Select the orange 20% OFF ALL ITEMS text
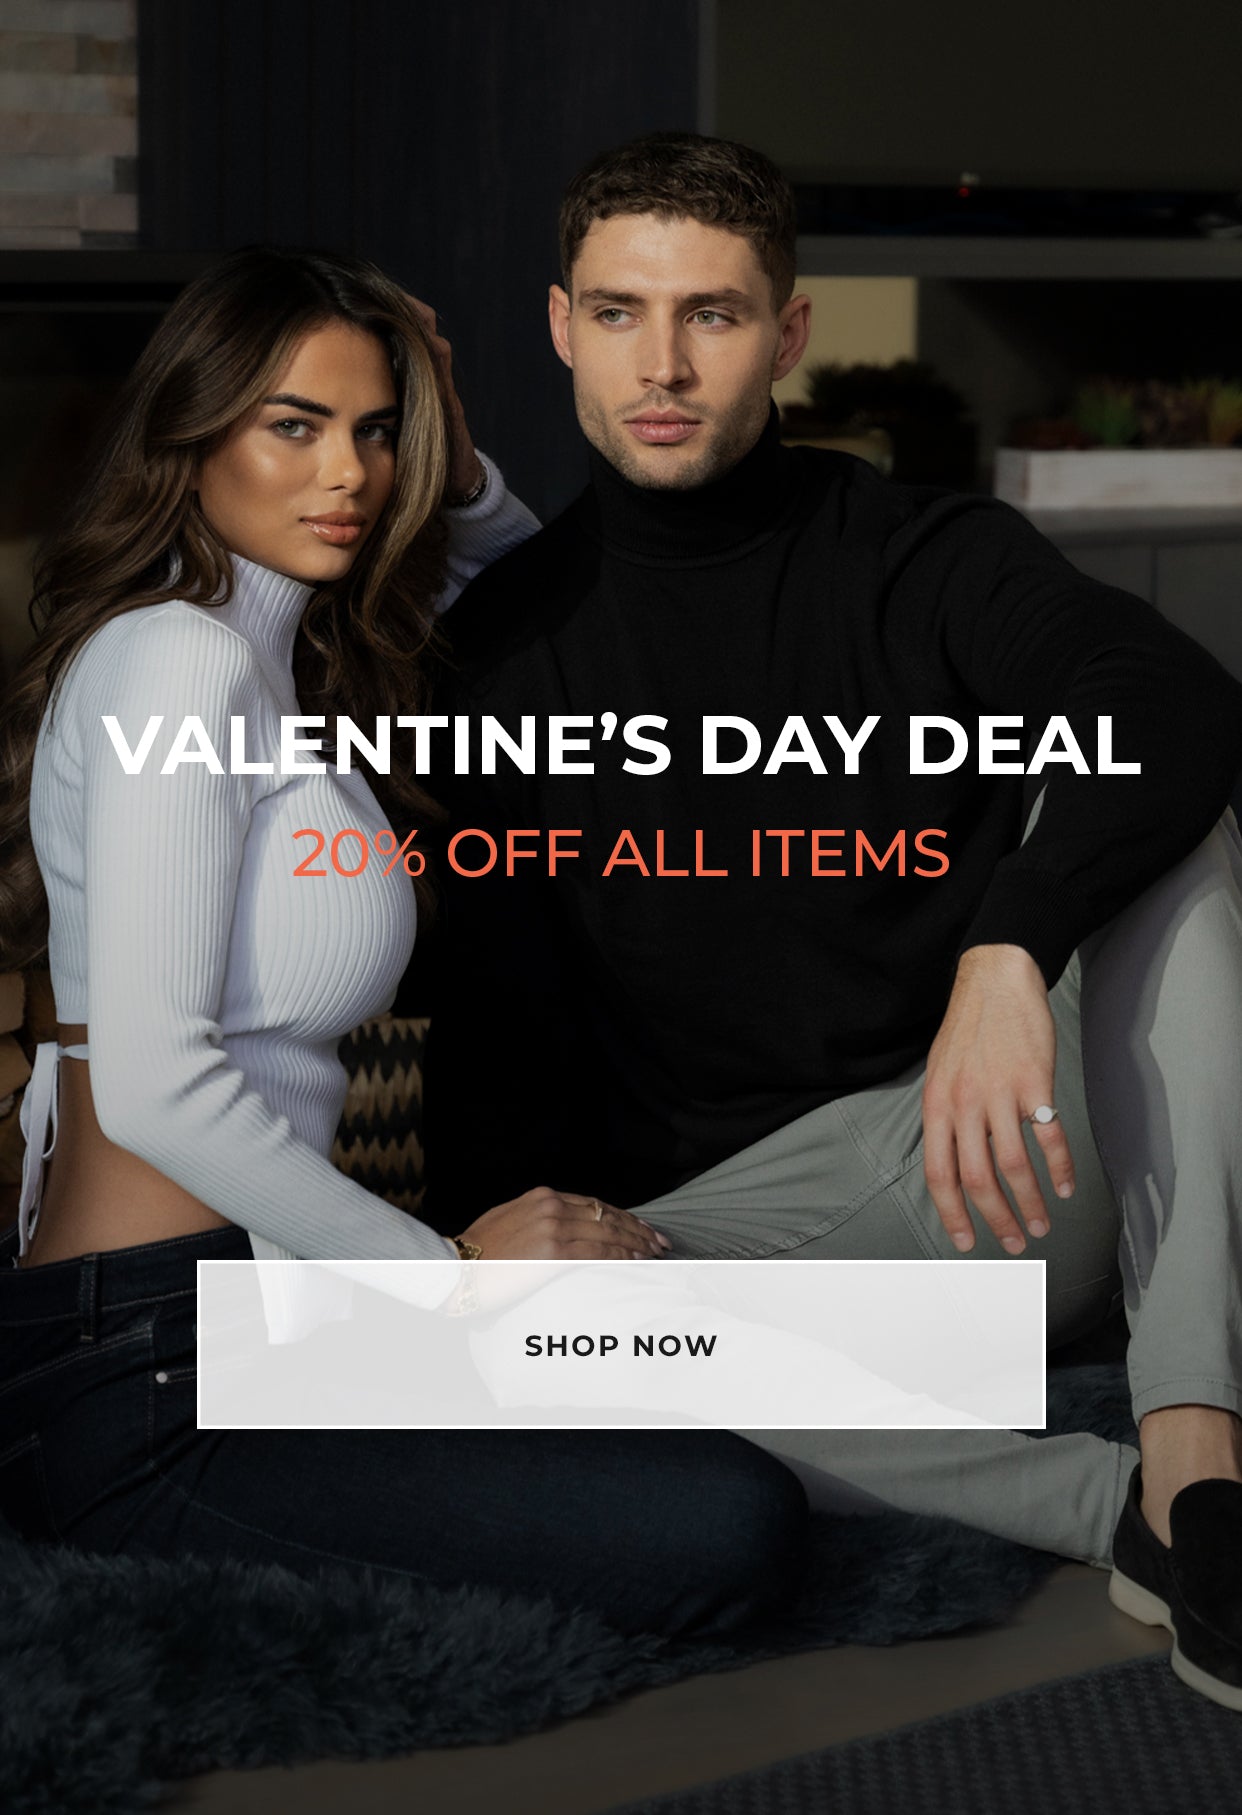The height and width of the screenshot is (1815, 1242). click(621, 853)
